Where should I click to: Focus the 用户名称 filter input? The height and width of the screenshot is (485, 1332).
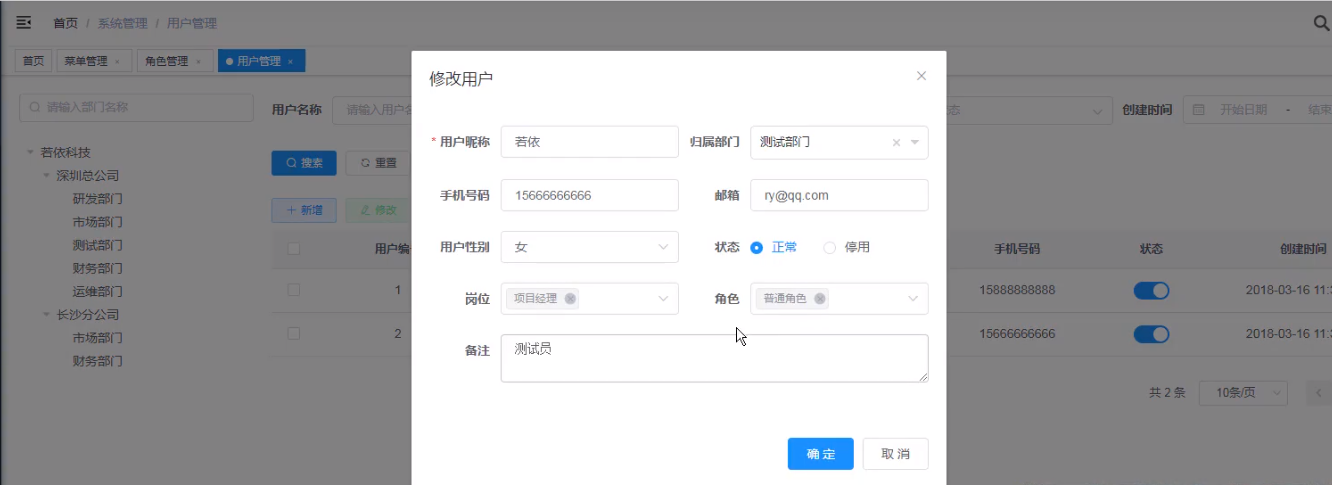372,110
